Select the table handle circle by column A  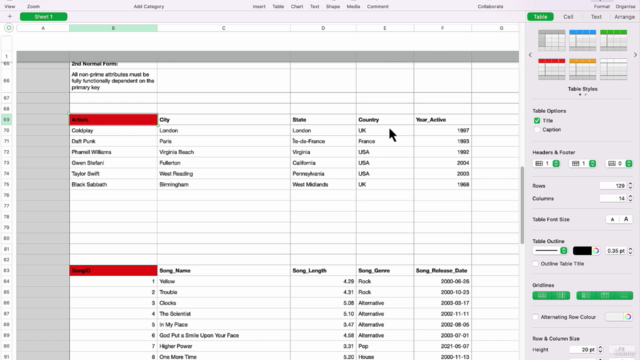tap(9, 28)
